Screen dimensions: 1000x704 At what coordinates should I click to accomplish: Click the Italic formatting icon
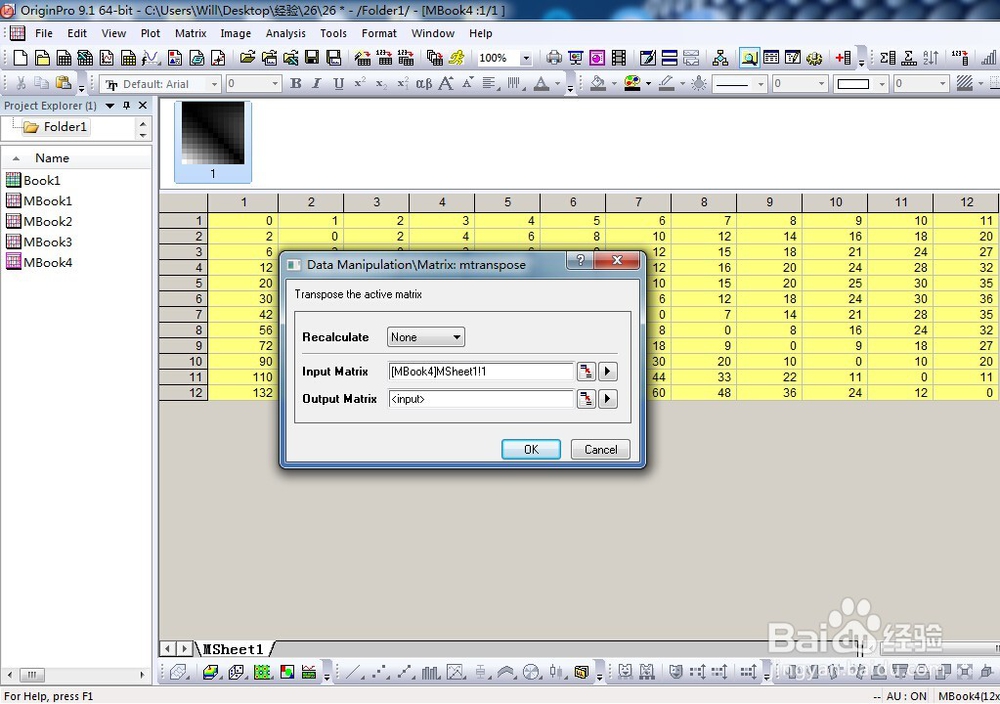317,84
